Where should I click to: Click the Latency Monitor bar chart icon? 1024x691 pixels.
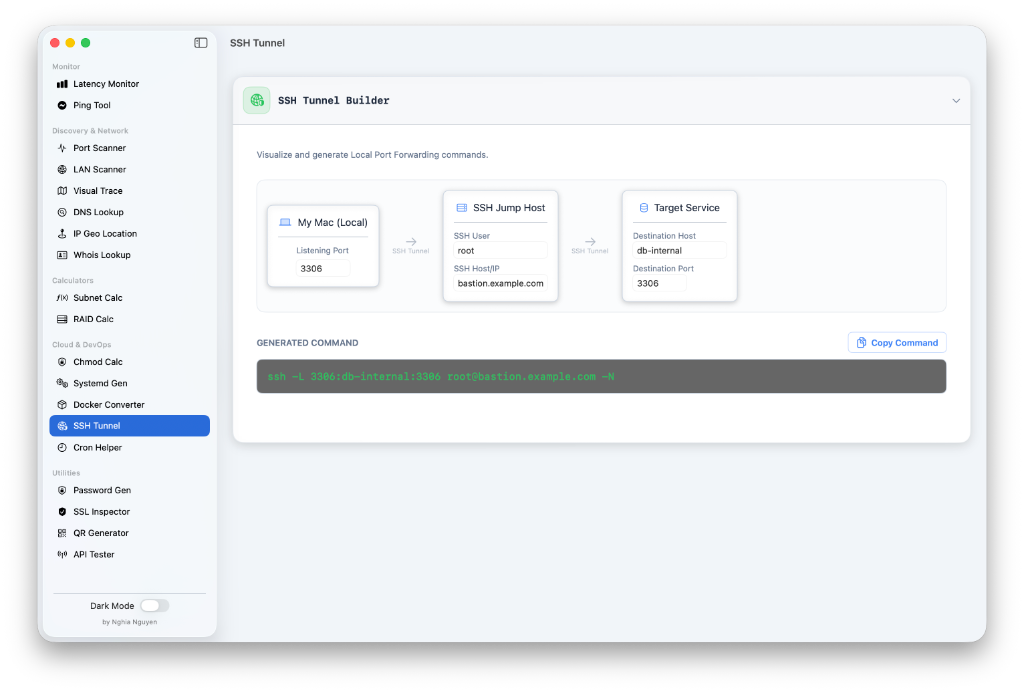[62, 84]
